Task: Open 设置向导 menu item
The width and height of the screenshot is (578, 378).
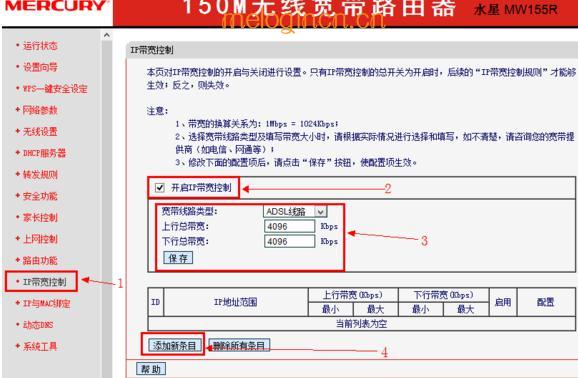Action: (x=40, y=67)
